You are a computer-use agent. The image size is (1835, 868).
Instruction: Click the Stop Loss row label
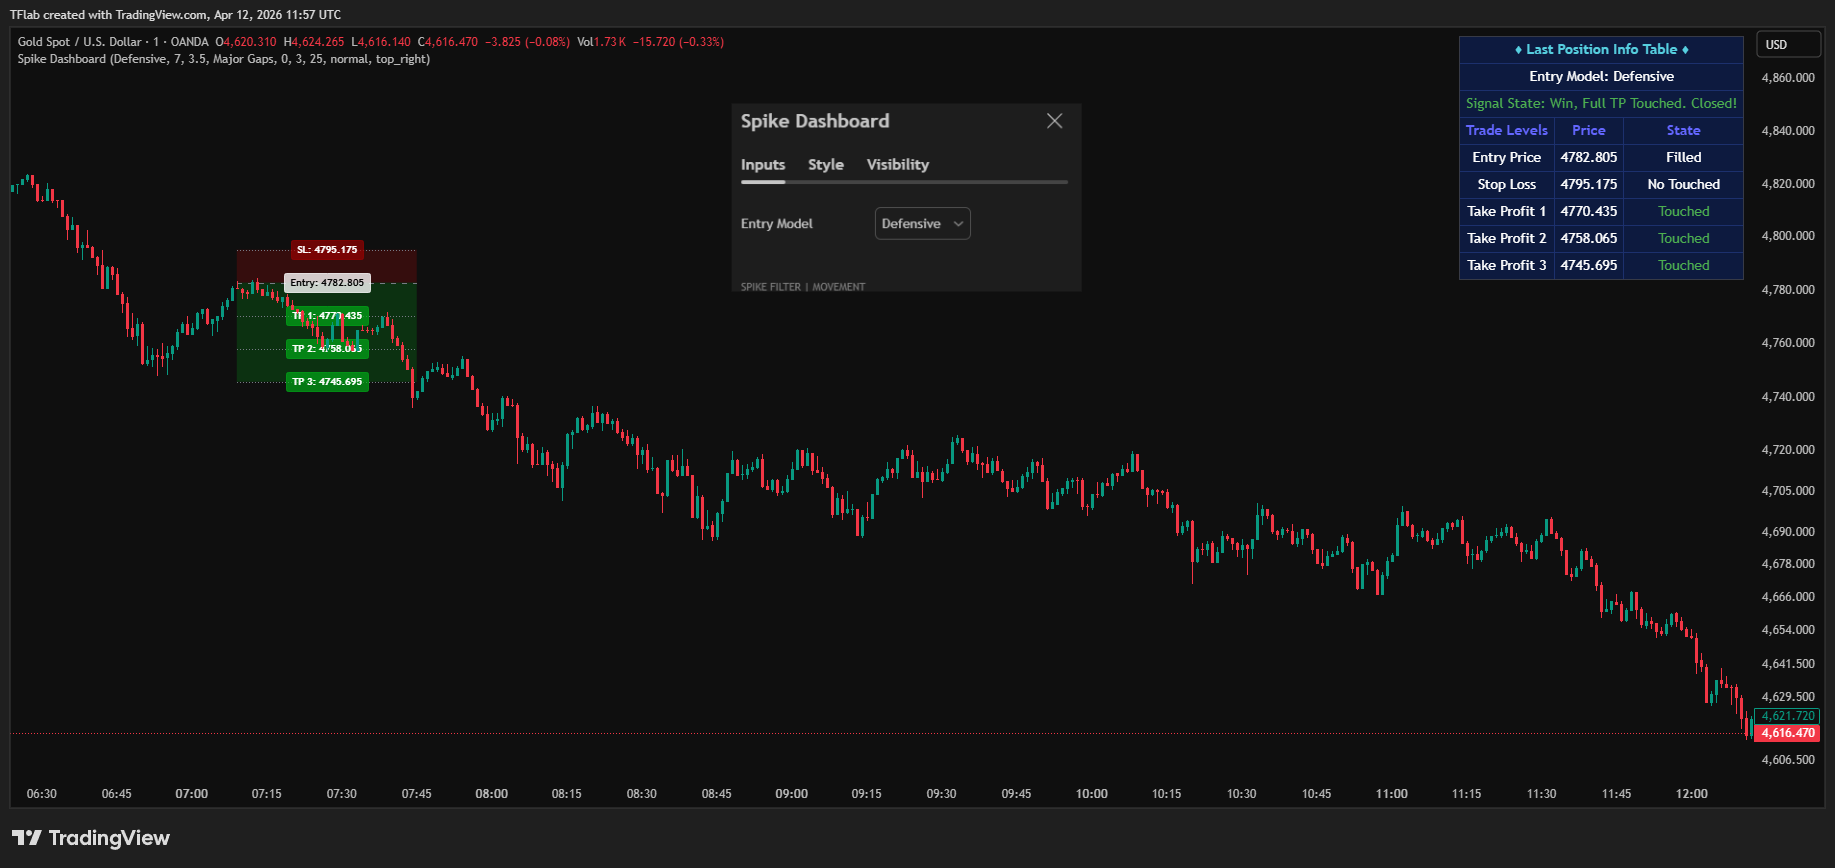pos(1507,185)
